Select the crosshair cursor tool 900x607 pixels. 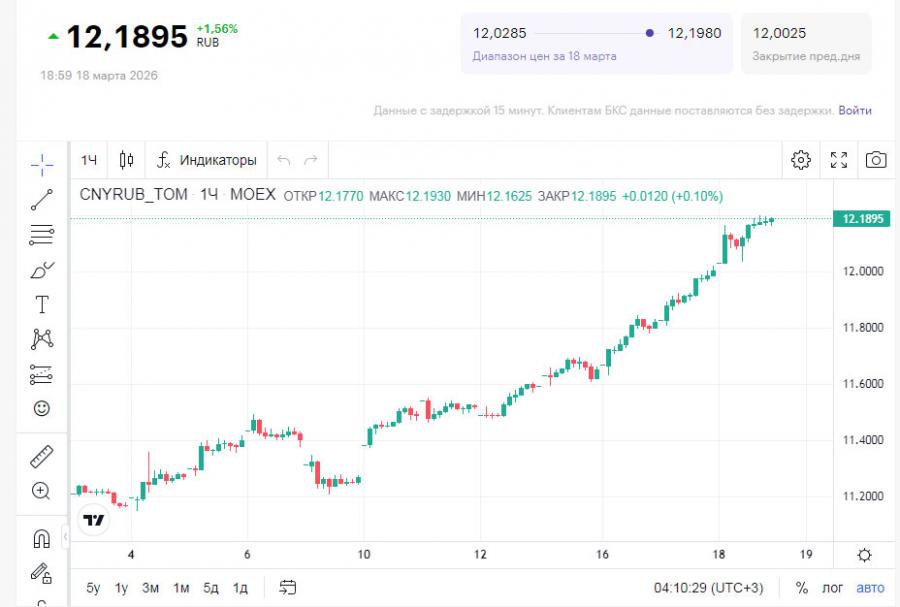tap(41, 162)
